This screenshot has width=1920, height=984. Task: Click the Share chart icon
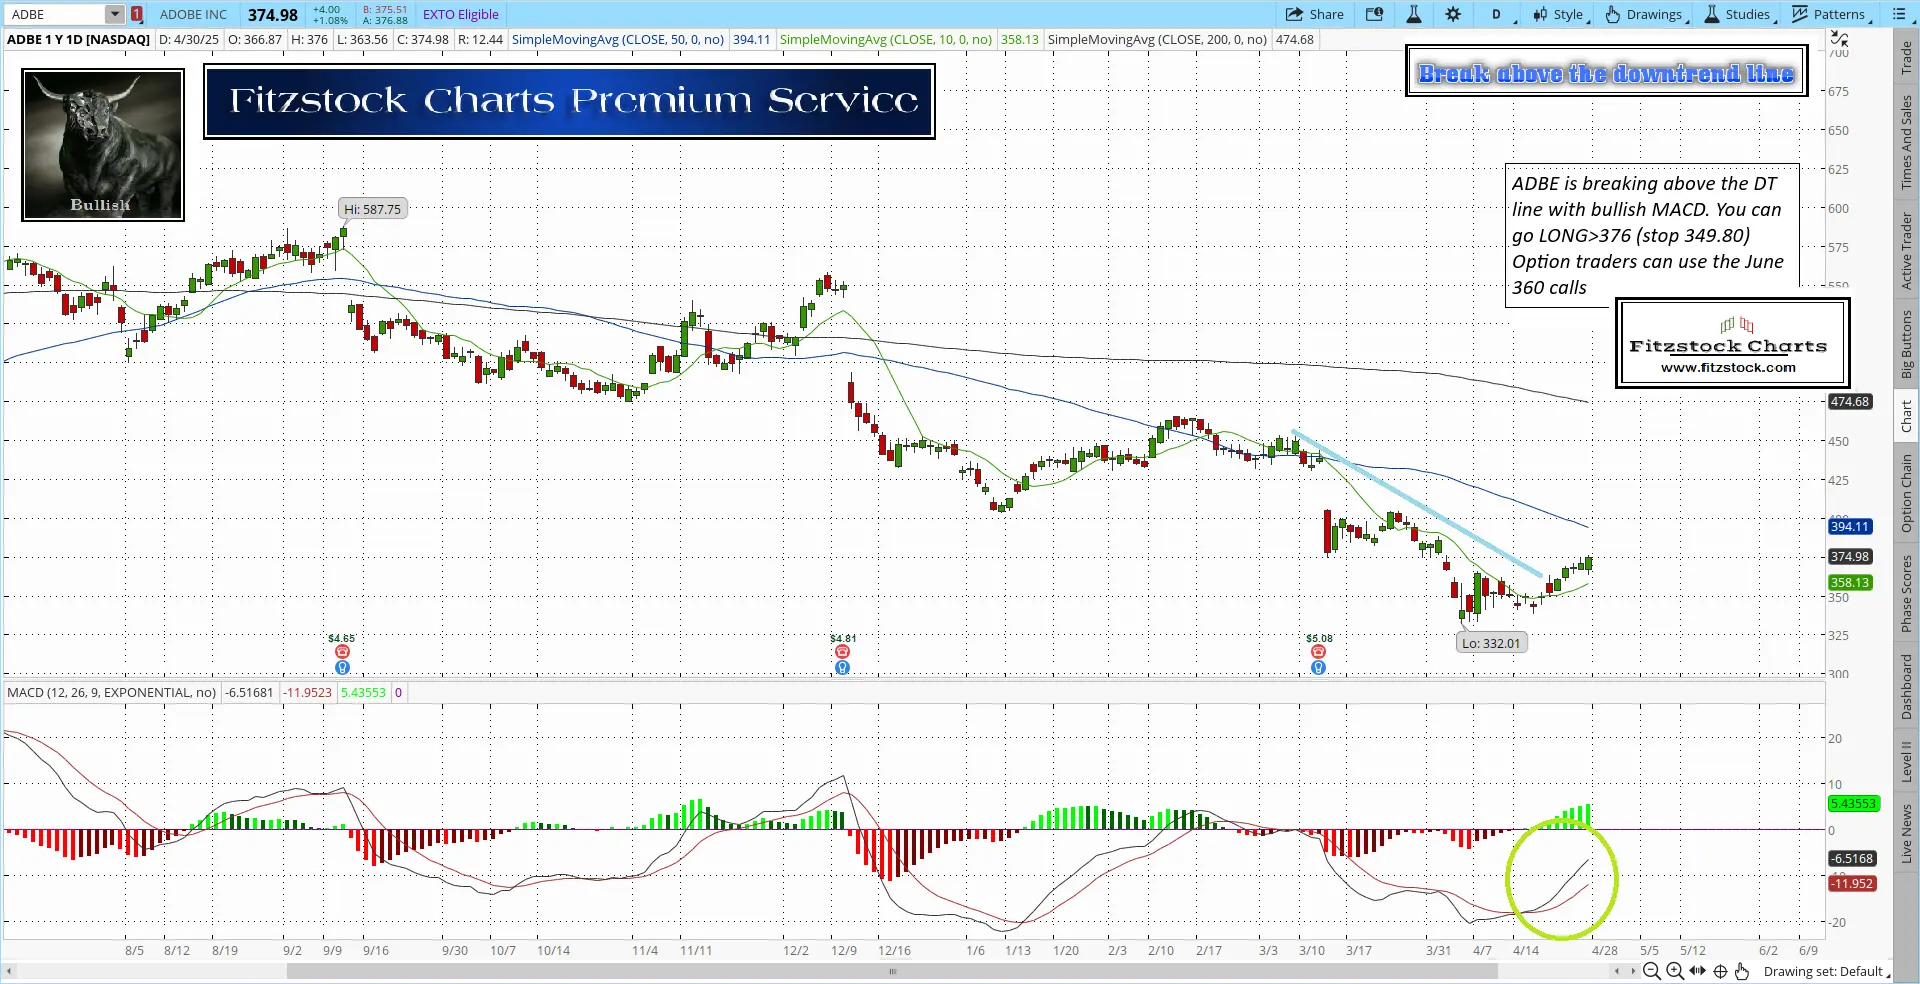coord(1314,14)
